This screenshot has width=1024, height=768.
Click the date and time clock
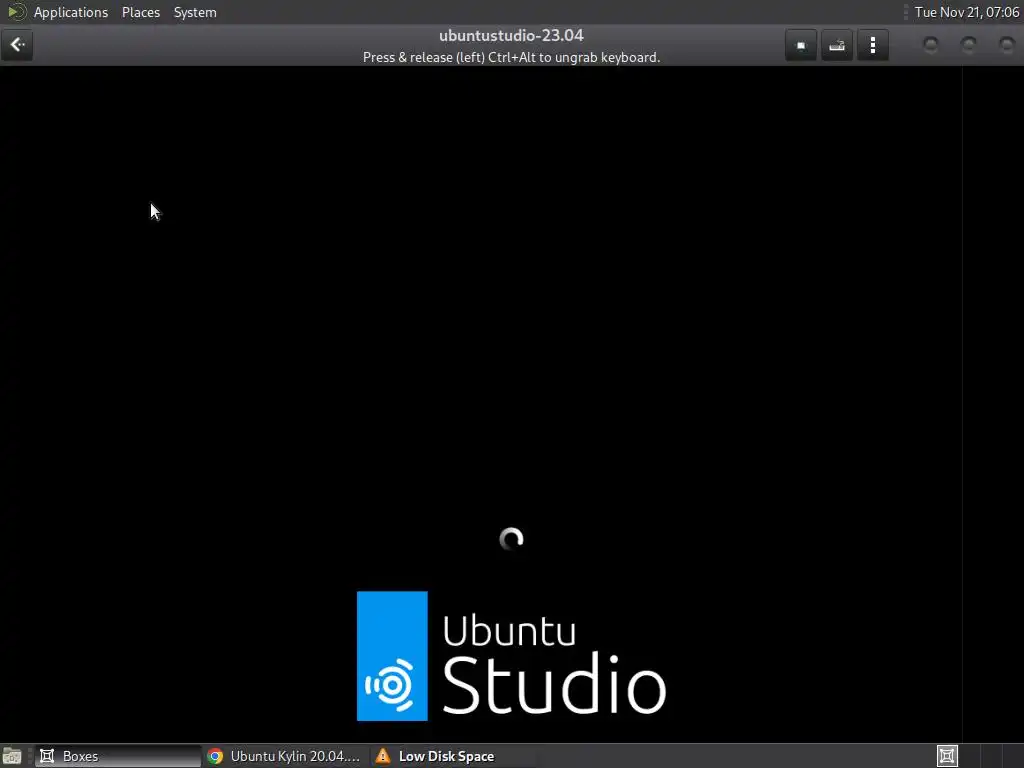(x=967, y=12)
